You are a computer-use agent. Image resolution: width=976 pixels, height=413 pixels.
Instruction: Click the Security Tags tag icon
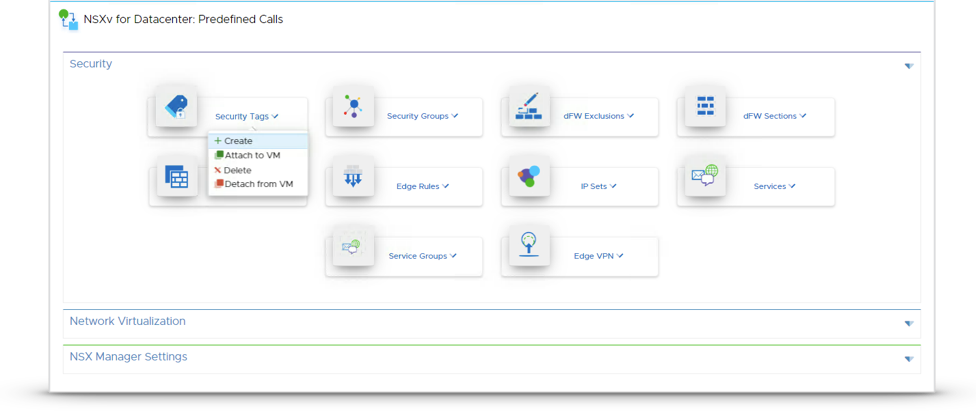(x=176, y=107)
